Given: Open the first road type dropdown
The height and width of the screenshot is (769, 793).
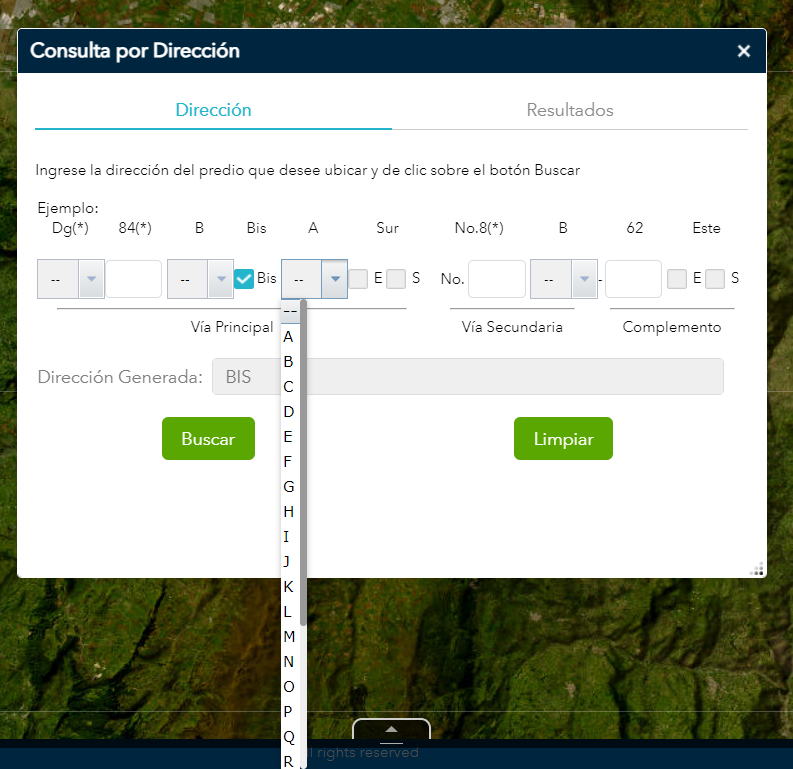Looking at the screenshot, I should [70, 279].
